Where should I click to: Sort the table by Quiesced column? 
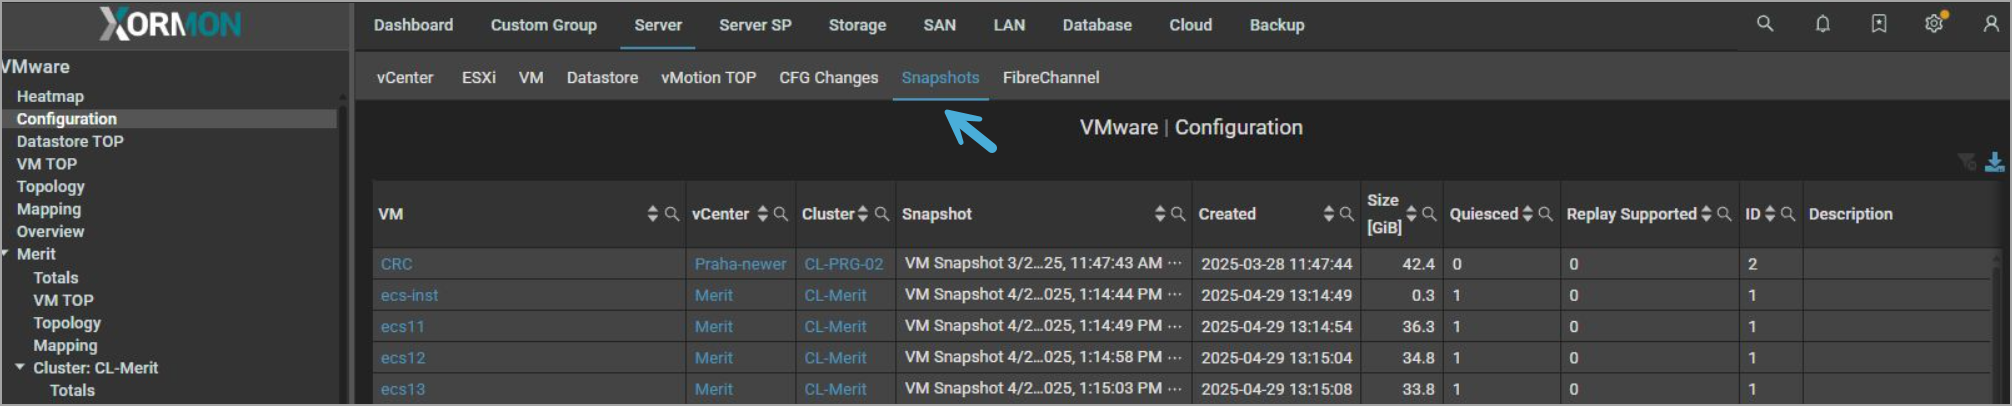[x=1527, y=214]
